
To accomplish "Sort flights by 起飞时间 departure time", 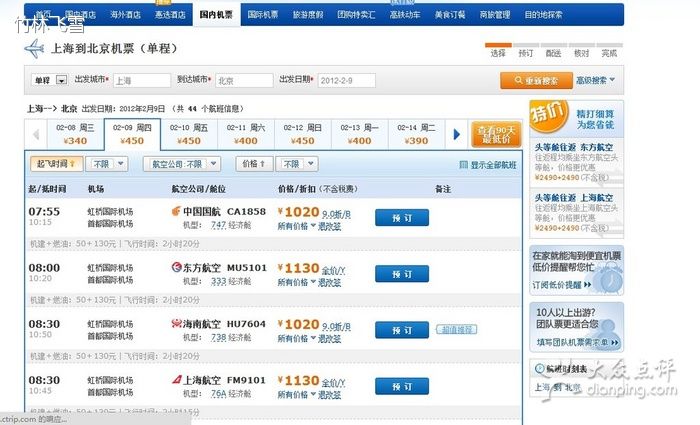I will (x=55, y=163).
